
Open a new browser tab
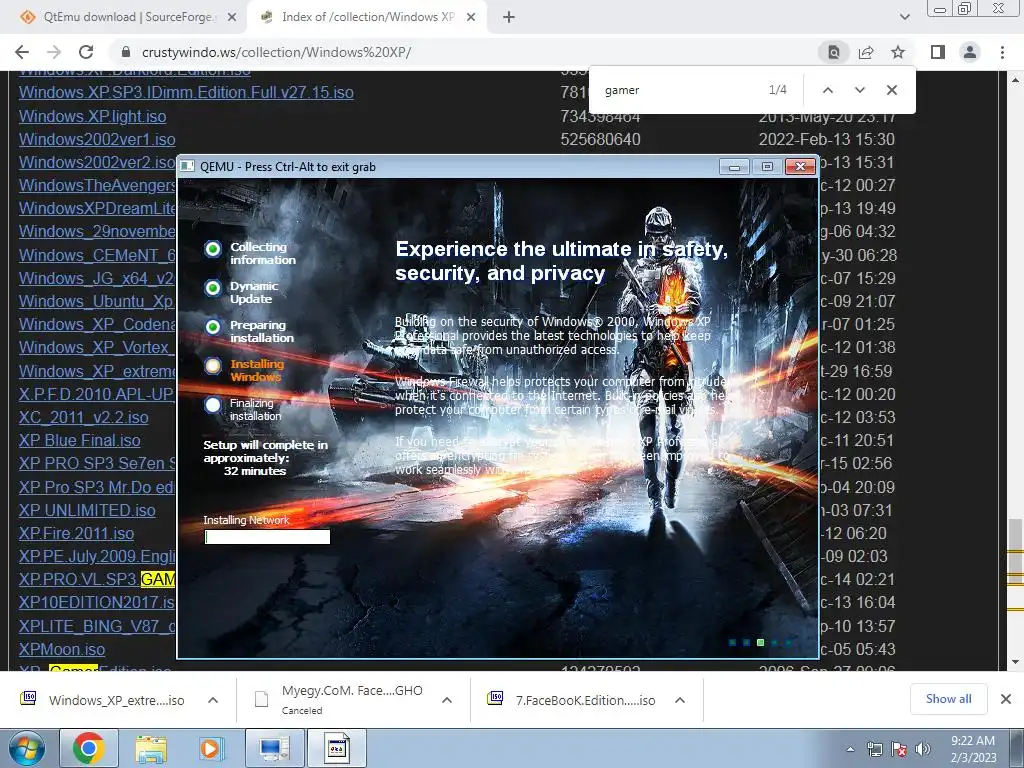[509, 17]
